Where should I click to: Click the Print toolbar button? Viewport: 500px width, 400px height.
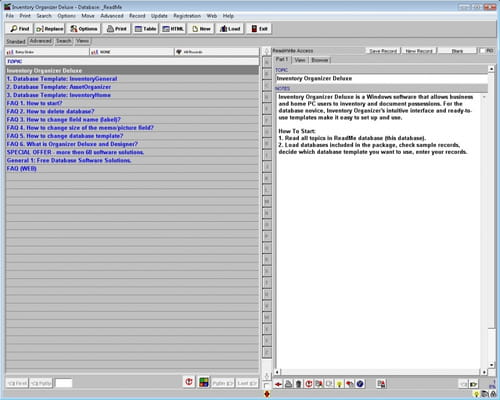click(116, 29)
